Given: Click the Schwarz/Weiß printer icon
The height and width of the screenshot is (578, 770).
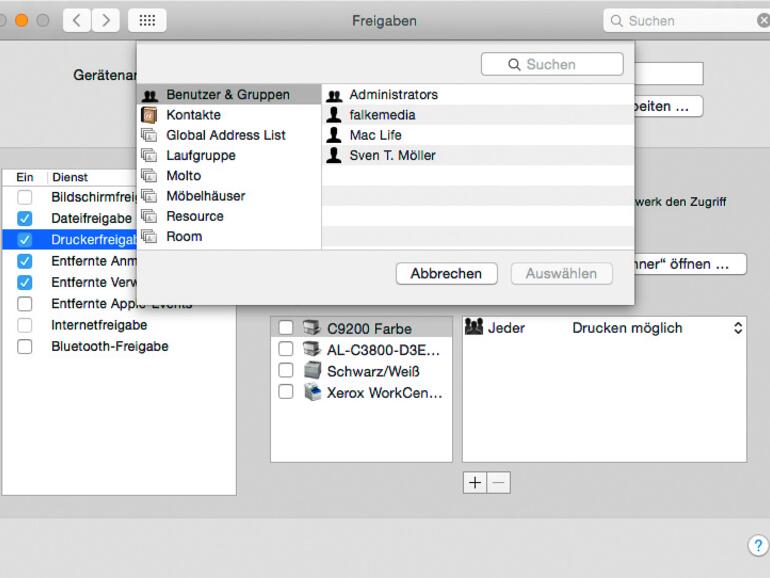Looking at the screenshot, I should pyautogui.click(x=312, y=370).
